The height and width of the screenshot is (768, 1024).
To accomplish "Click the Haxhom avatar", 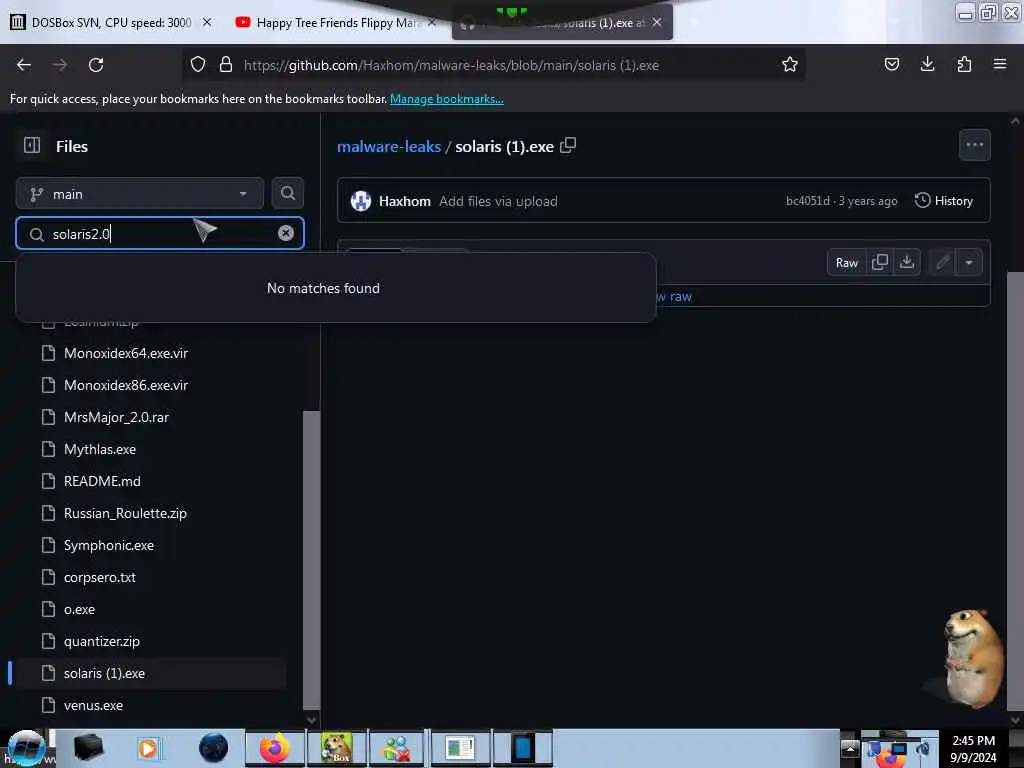I will (360, 200).
